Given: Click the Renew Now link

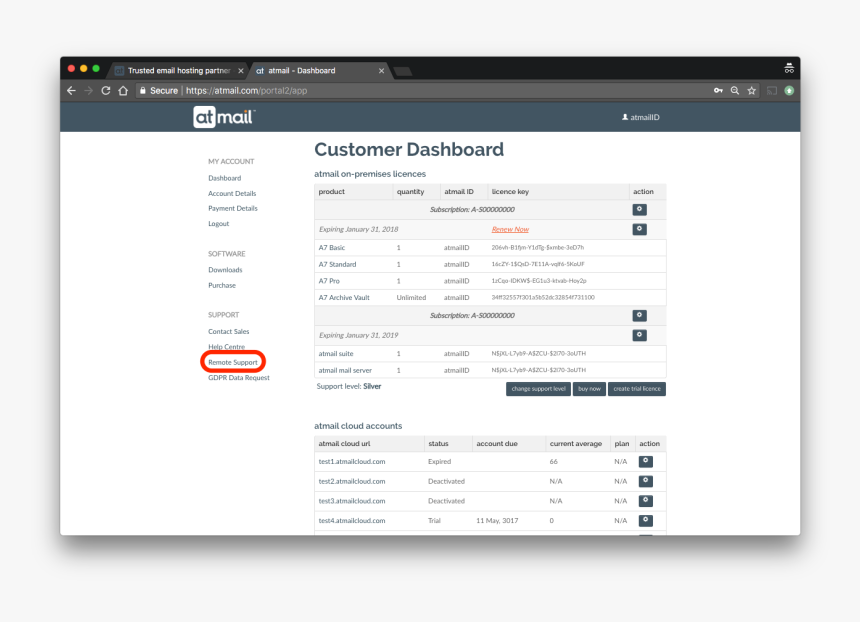Looking at the screenshot, I should (510, 229).
